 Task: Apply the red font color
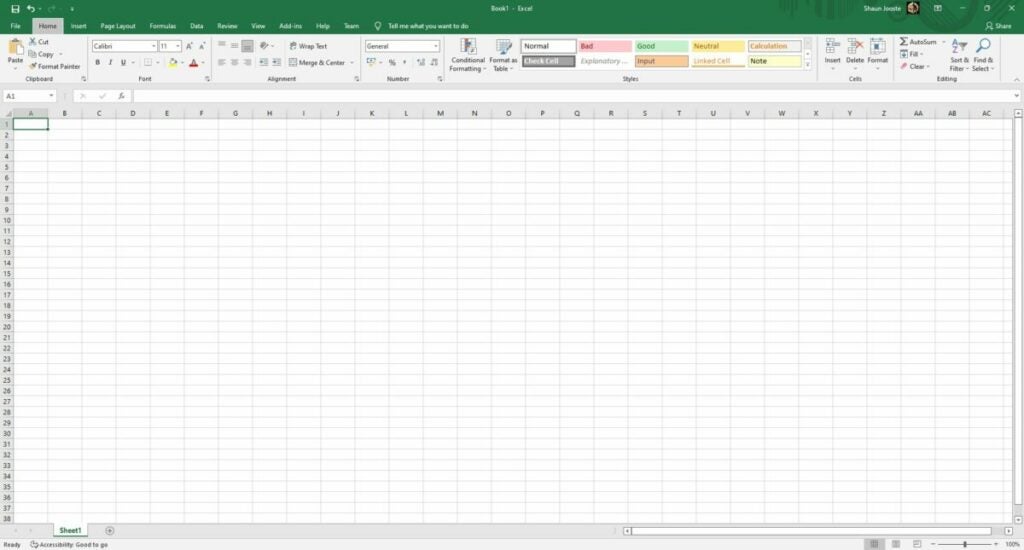point(193,63)
